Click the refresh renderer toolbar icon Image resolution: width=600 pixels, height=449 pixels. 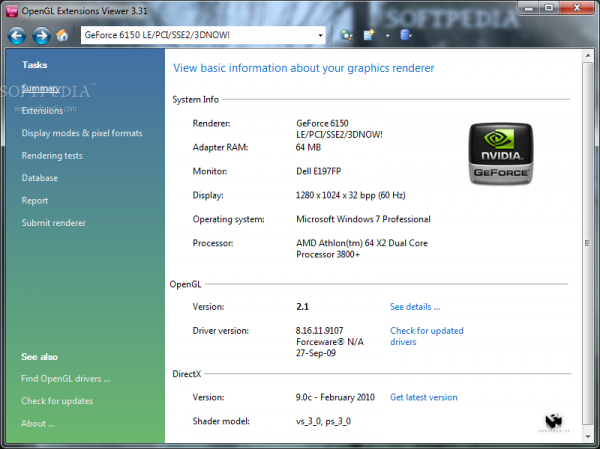click(346, 35)
